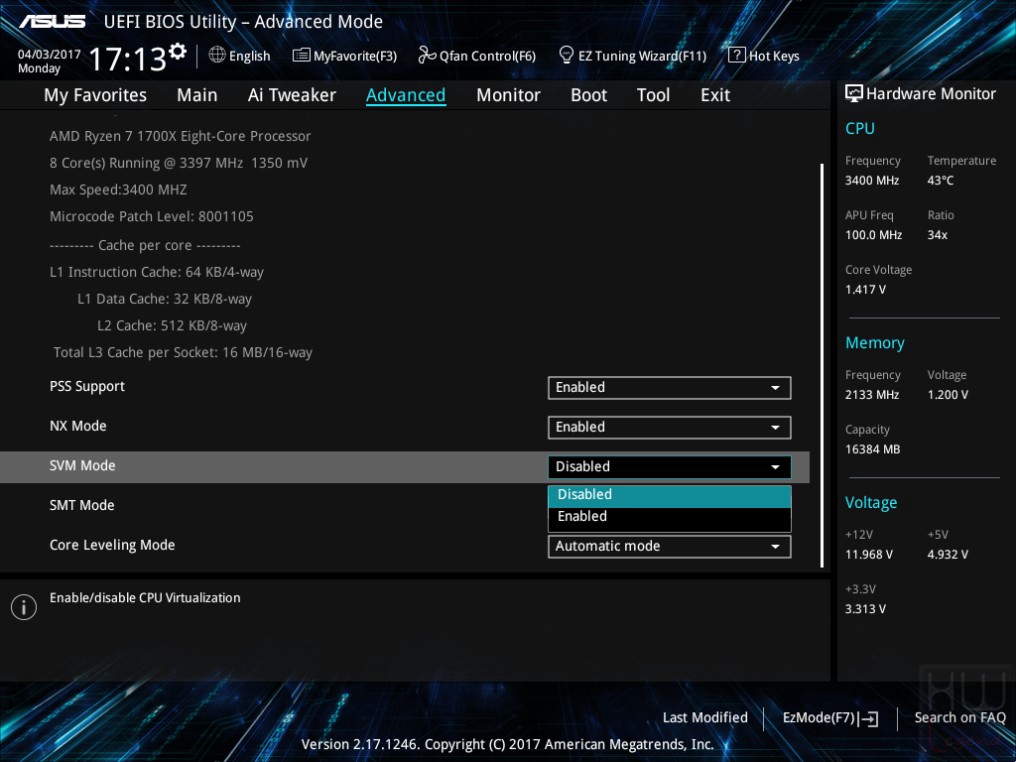Click the CPU frequency value 3400 MHz

click(x=872, y=181)
